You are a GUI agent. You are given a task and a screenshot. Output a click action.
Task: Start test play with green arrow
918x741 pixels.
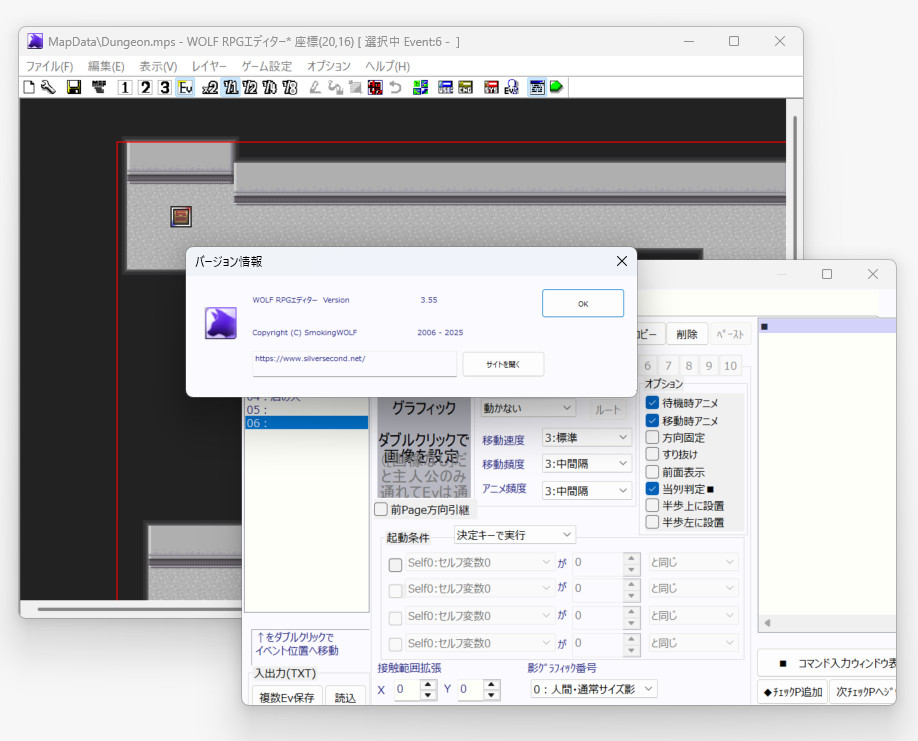click(x=556, y=88)
